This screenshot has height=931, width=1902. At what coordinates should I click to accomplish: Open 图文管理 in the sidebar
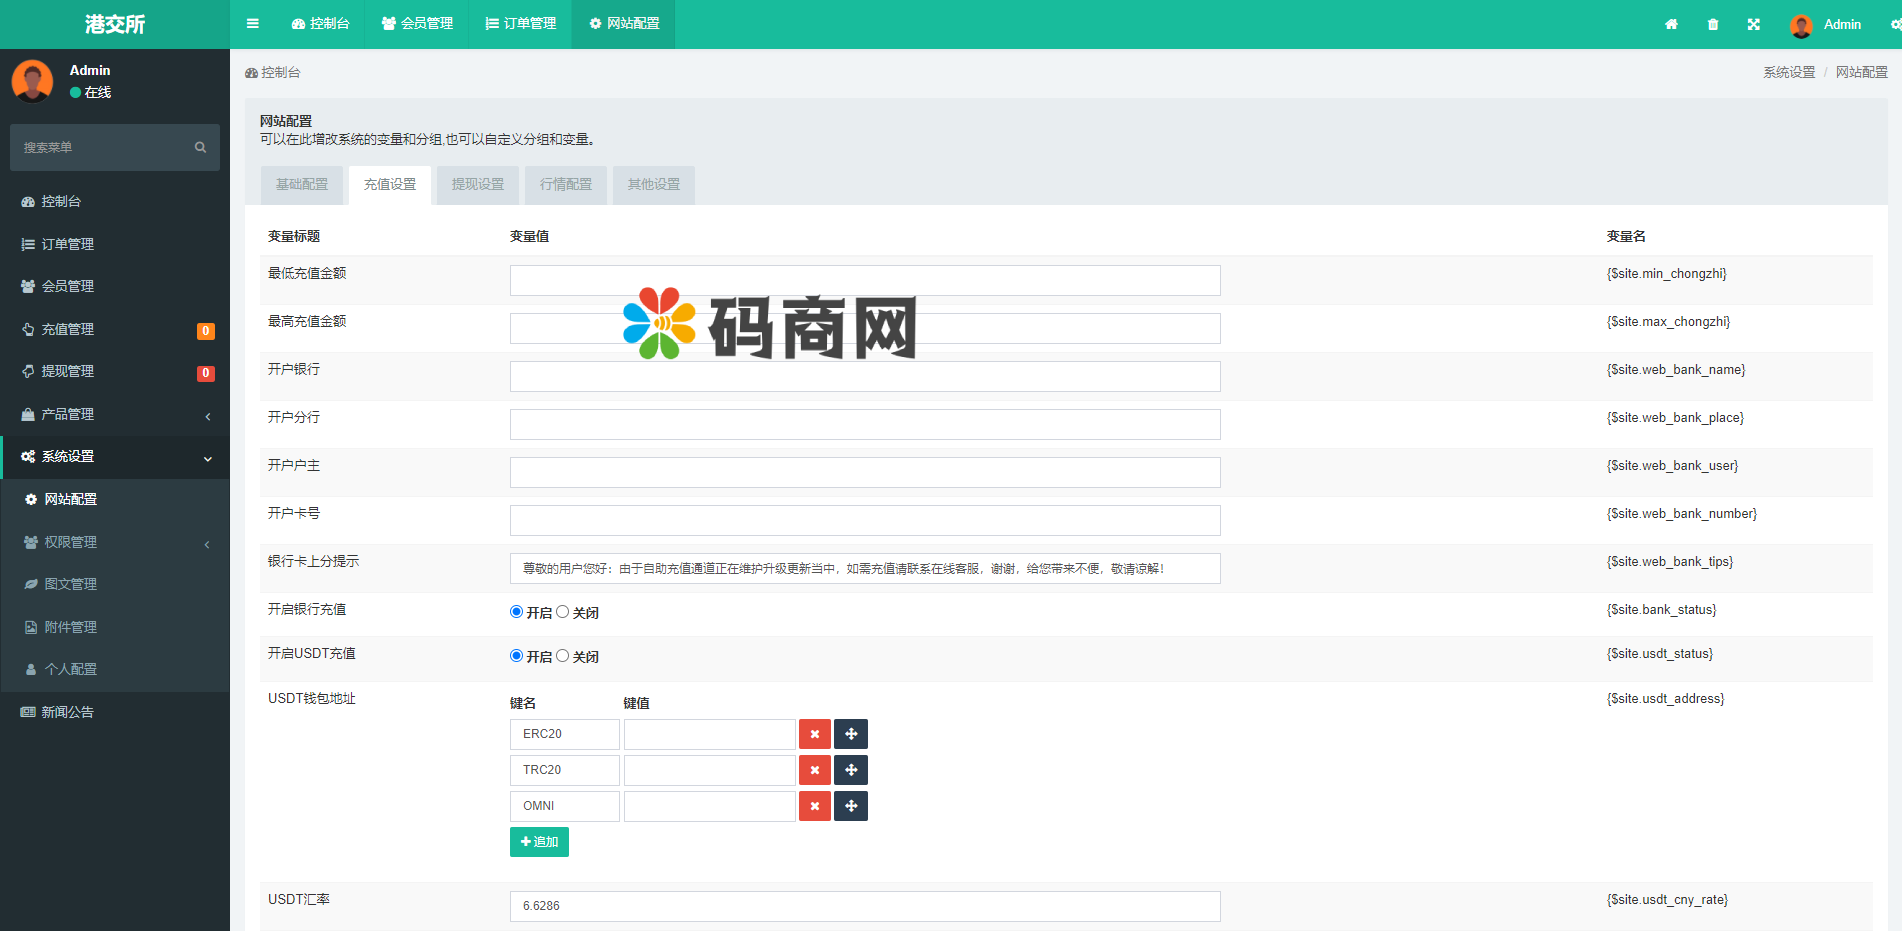click(115, 584)
